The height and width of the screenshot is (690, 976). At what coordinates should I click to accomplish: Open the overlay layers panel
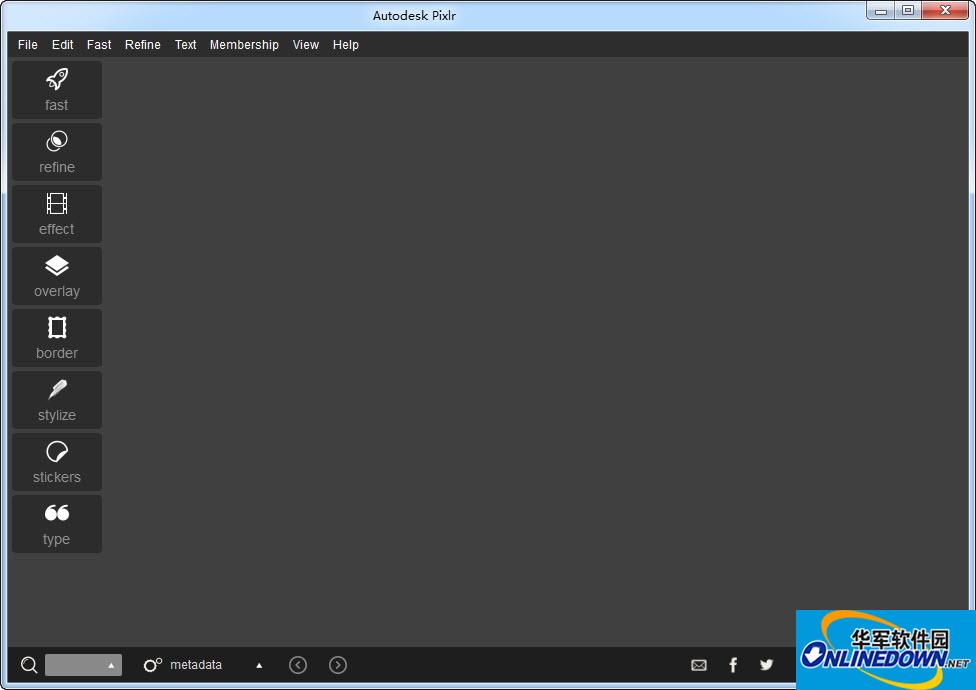(x=57, y=276)
